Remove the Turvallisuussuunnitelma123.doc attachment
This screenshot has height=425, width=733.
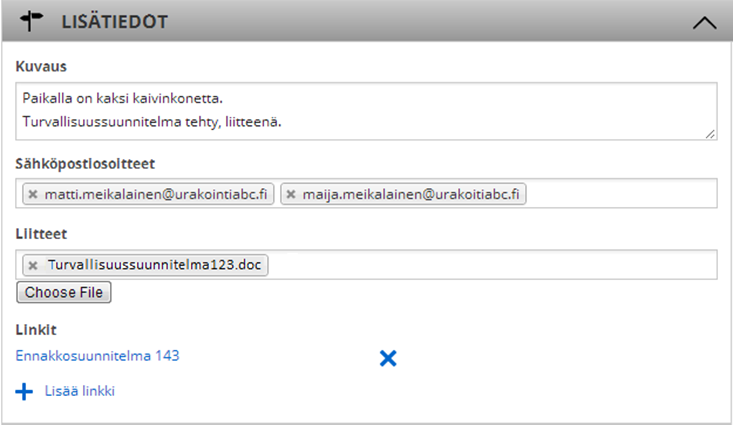33,266
